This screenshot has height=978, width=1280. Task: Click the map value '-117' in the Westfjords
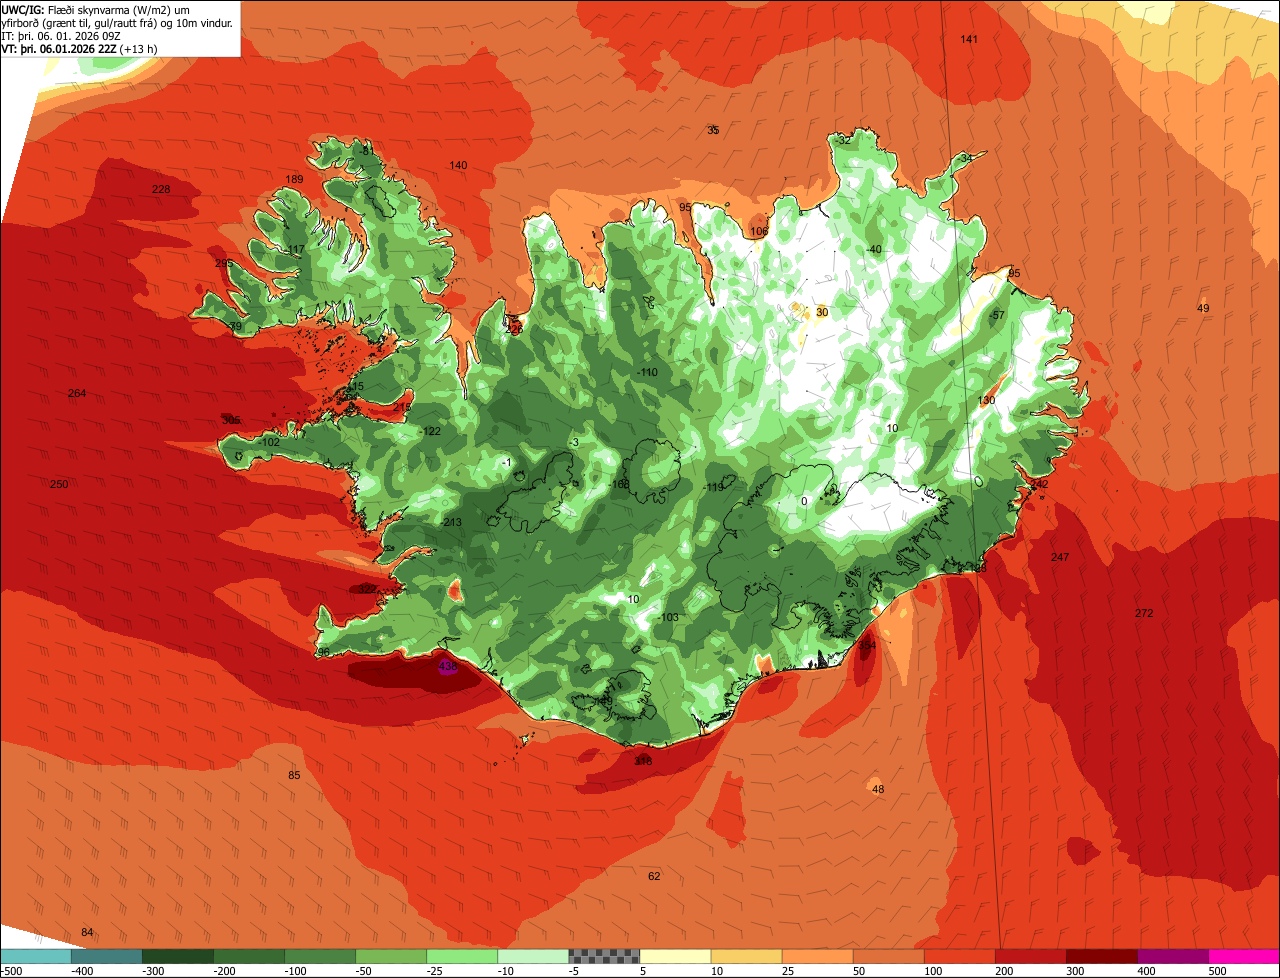pos(294,249)
